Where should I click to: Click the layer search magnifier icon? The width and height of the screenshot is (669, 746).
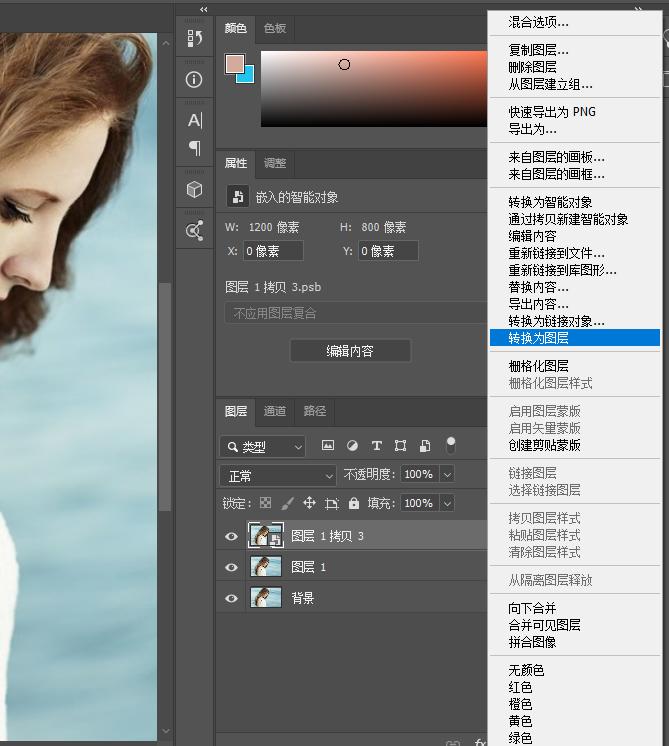tap(232, 447)
